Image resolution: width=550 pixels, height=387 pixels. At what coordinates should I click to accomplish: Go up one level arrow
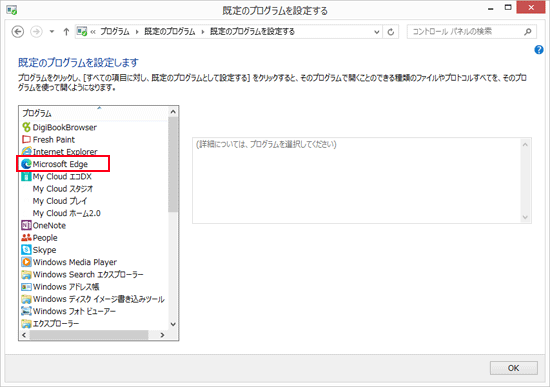coord(66,32)
